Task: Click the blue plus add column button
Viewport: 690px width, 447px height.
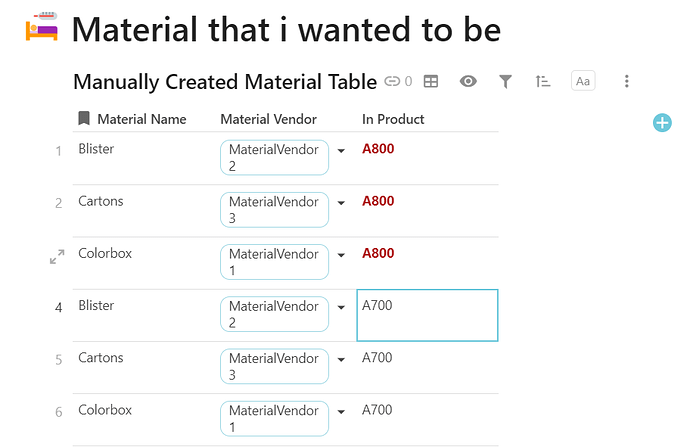Action: [662, 122]
